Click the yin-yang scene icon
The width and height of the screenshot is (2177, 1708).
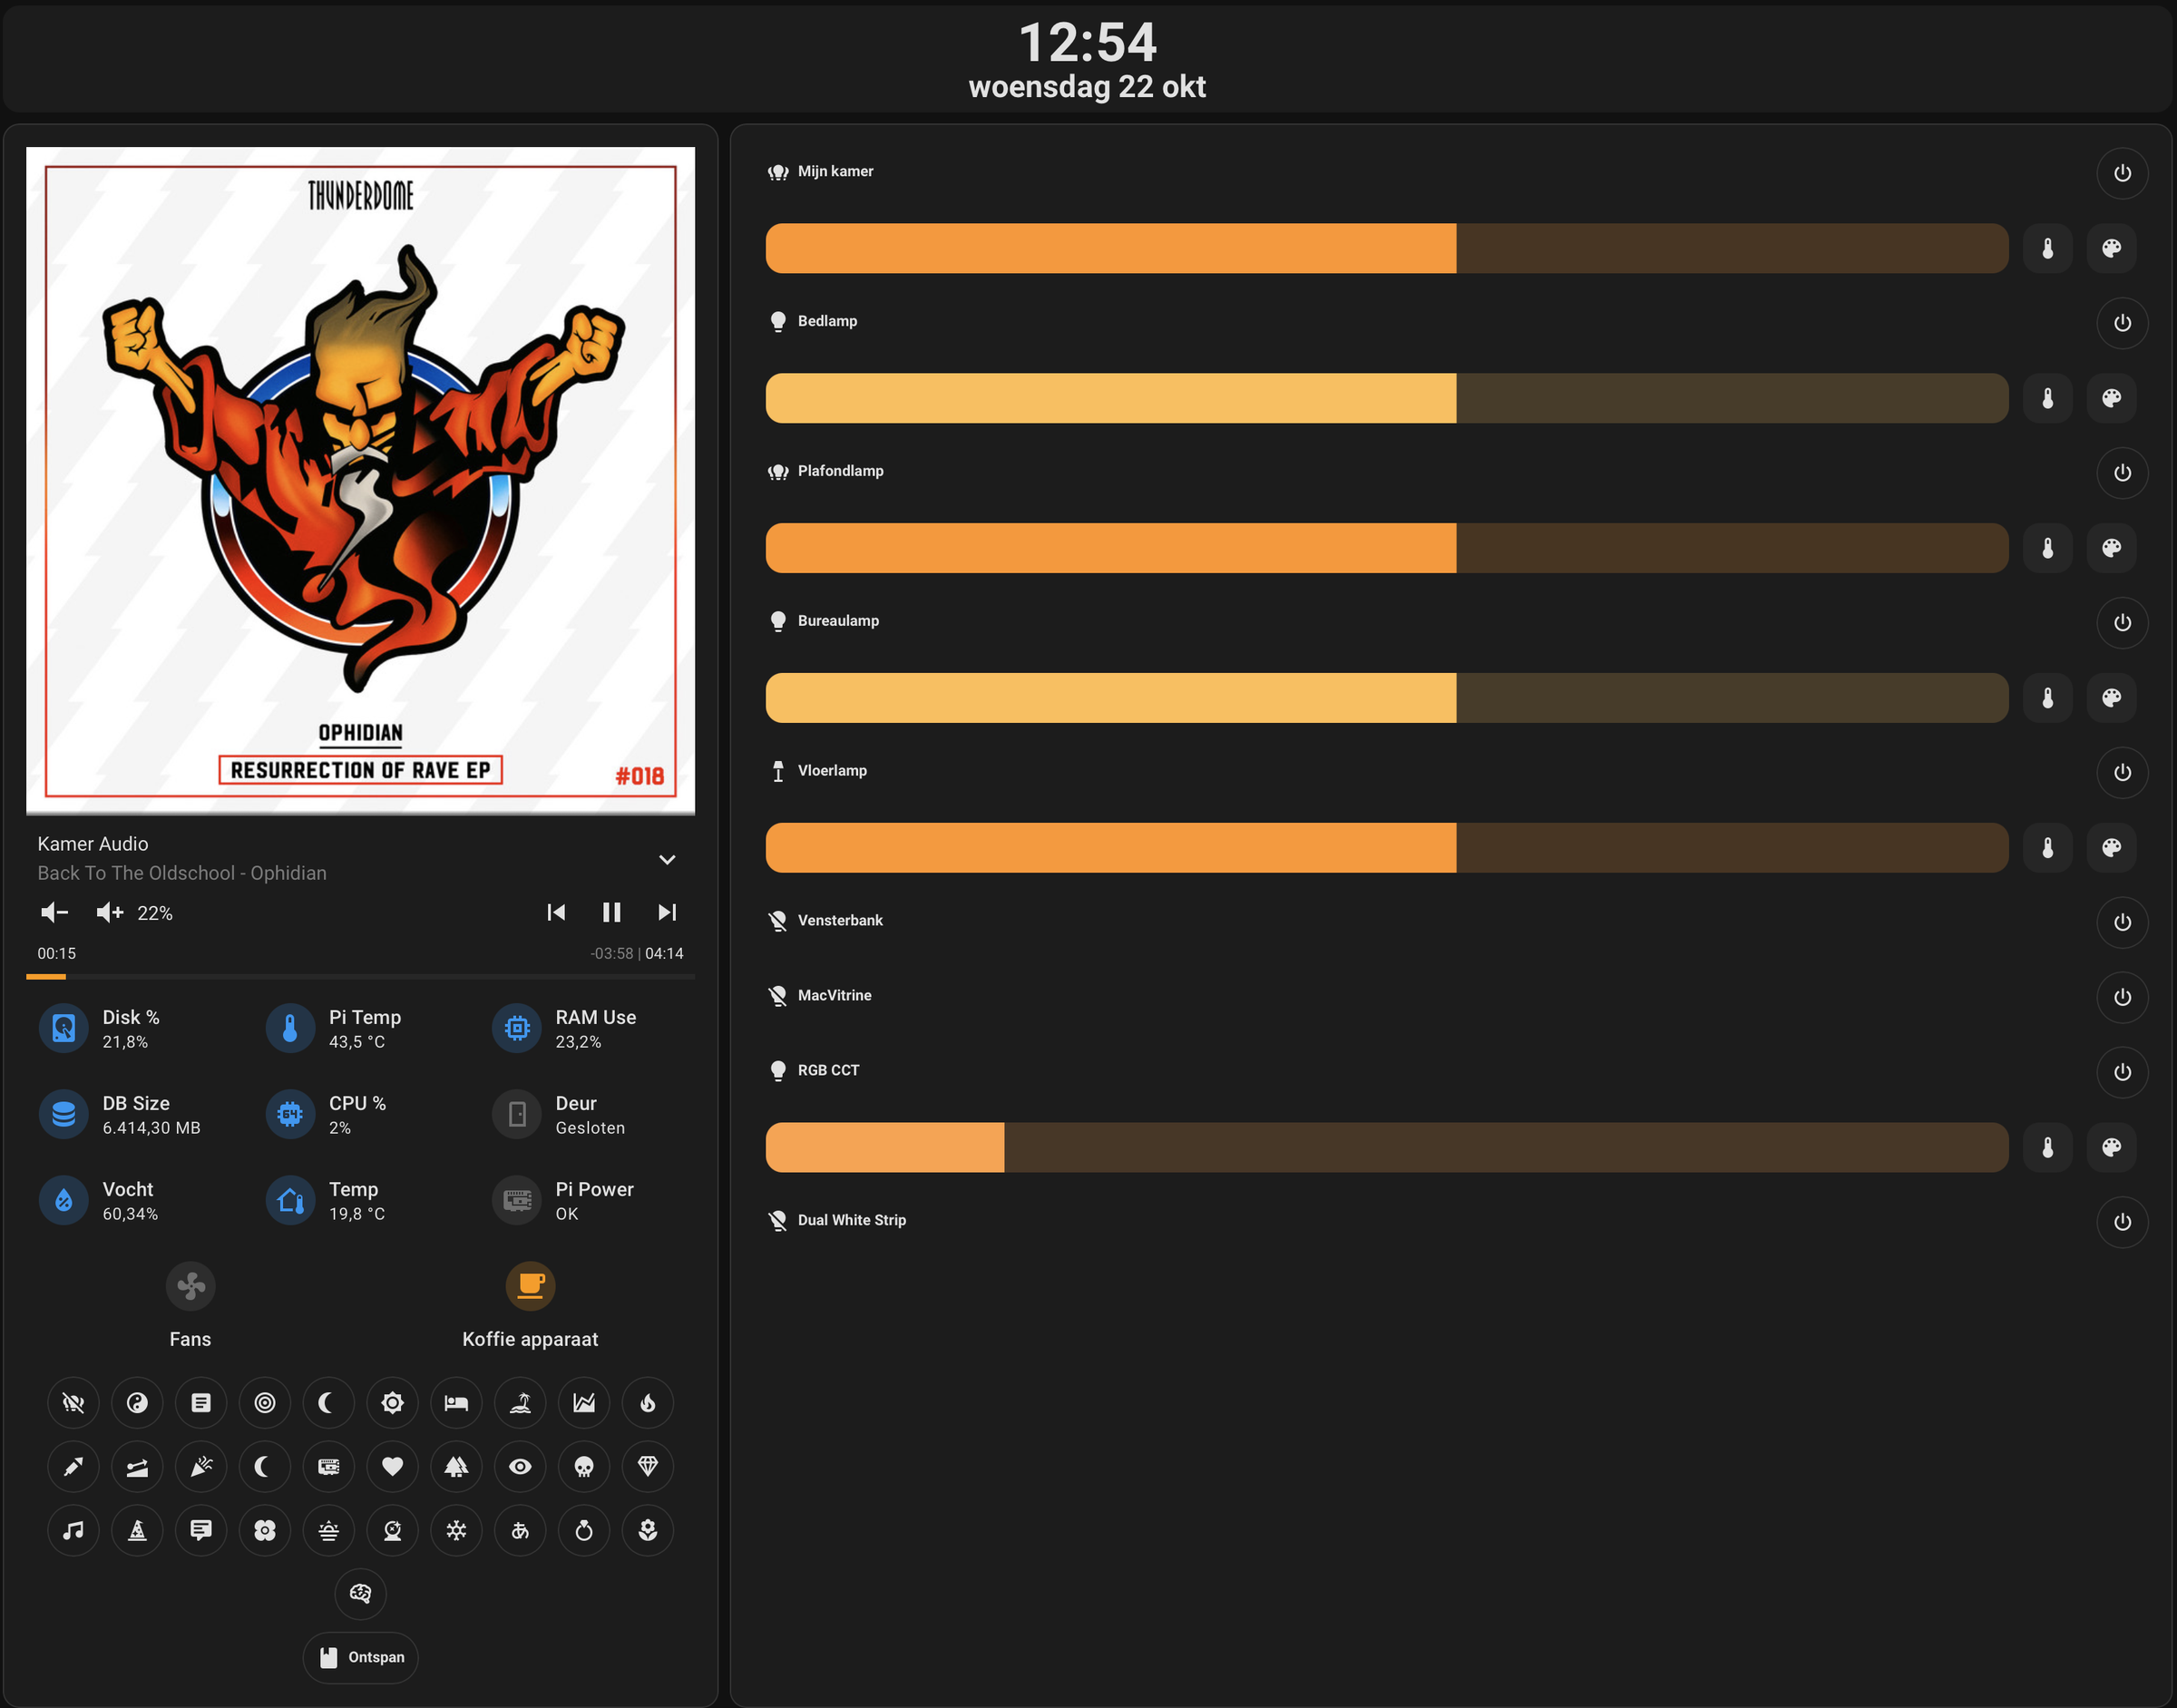pyautogui.click(x=137, y=1403)
